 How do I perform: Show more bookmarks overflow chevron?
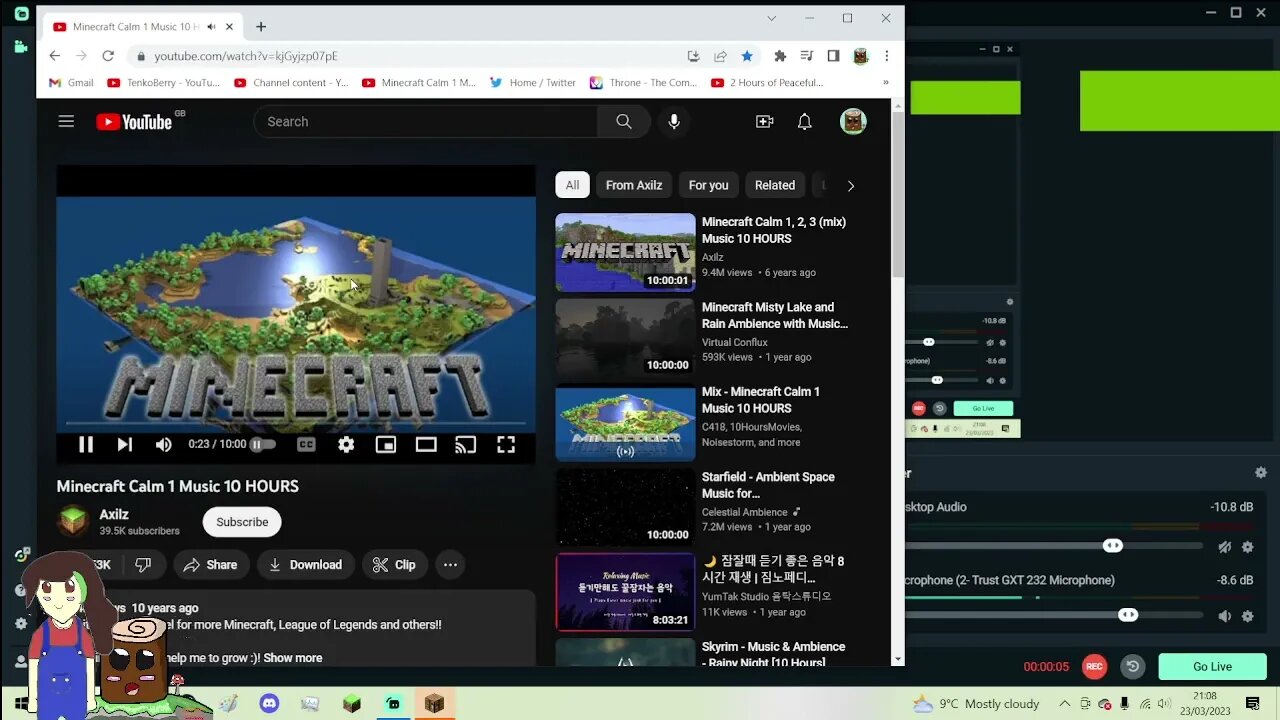(x=885, y=83)
